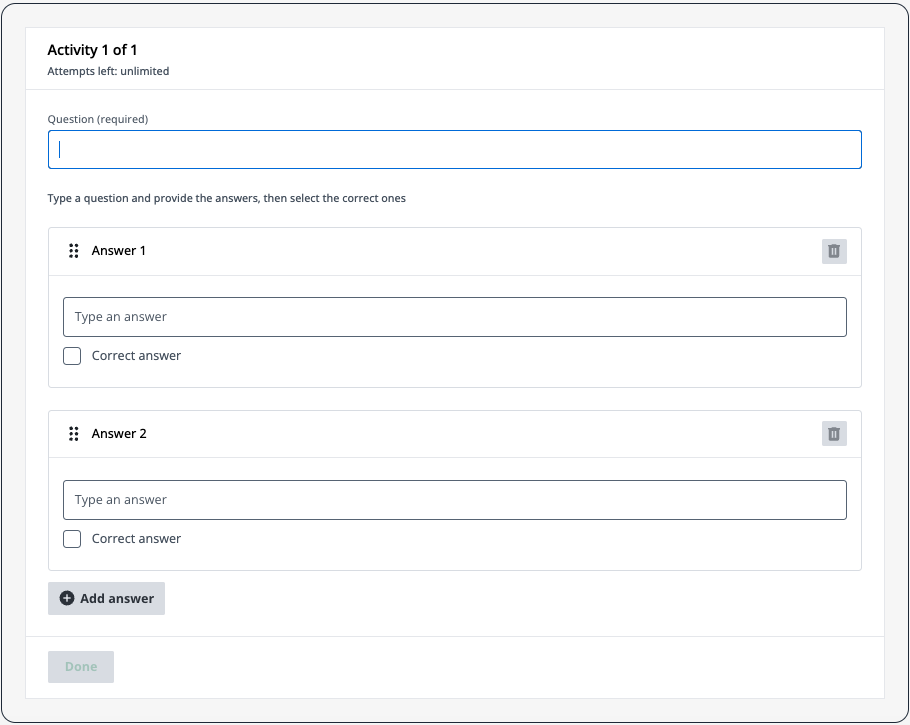
Task: Click the Done button
Action: click(81, 667)
